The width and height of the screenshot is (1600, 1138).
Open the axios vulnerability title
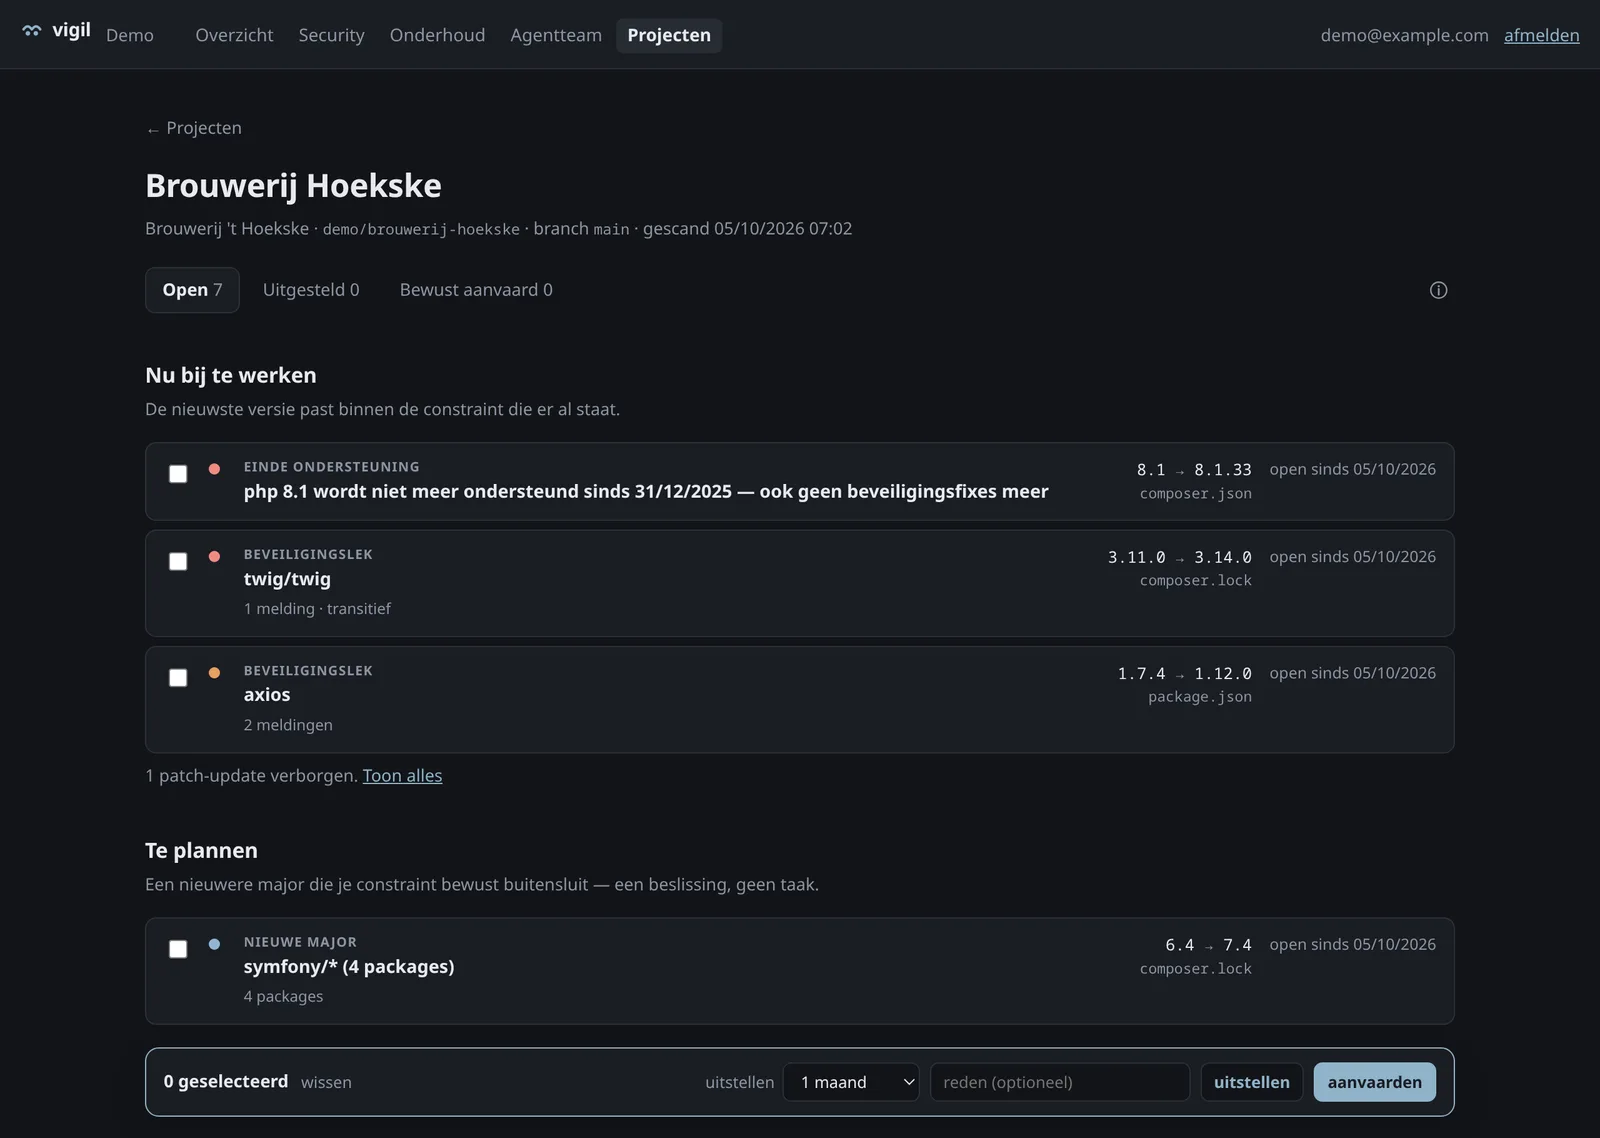(x=267, y=695)
